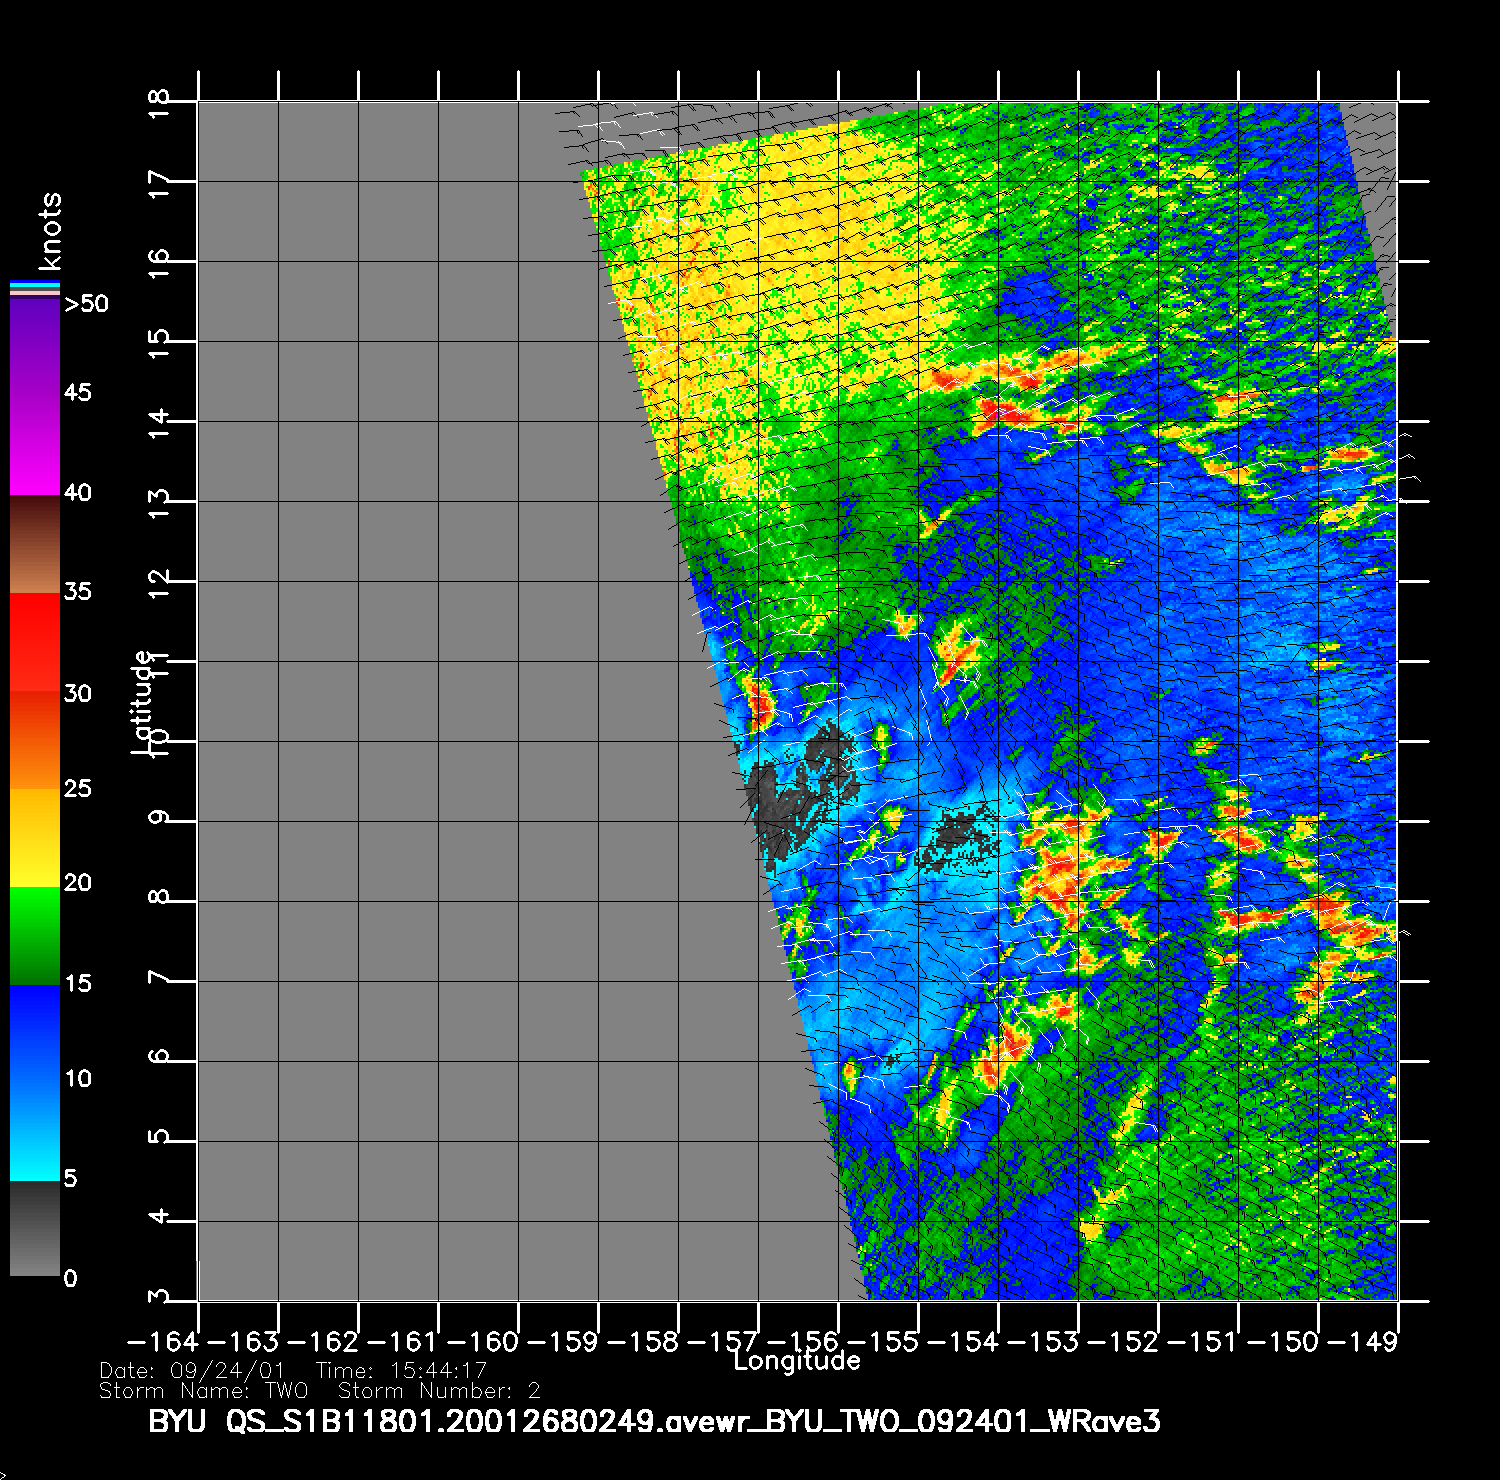Click the Storm Number: 2 label

point(439,1391)
